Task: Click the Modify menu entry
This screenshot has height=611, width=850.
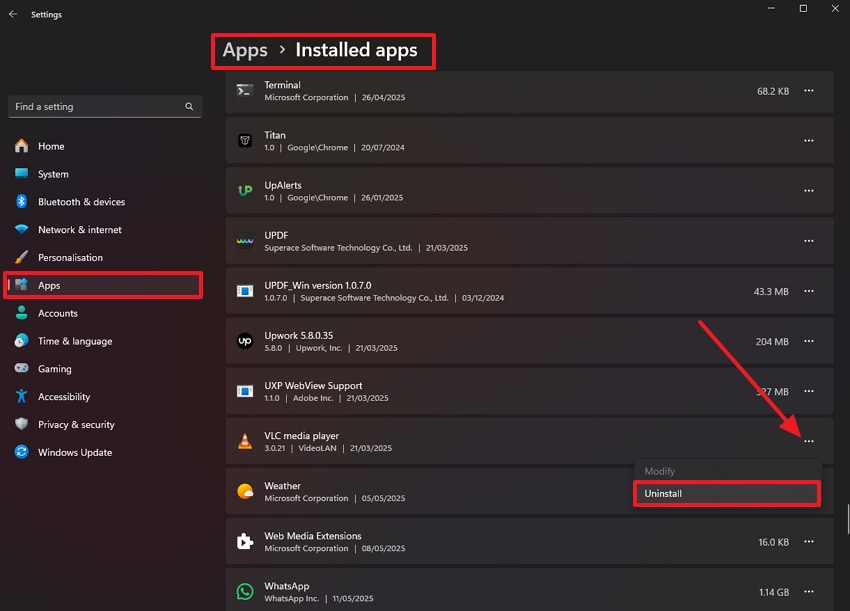Action: click(x=727, y=471)
